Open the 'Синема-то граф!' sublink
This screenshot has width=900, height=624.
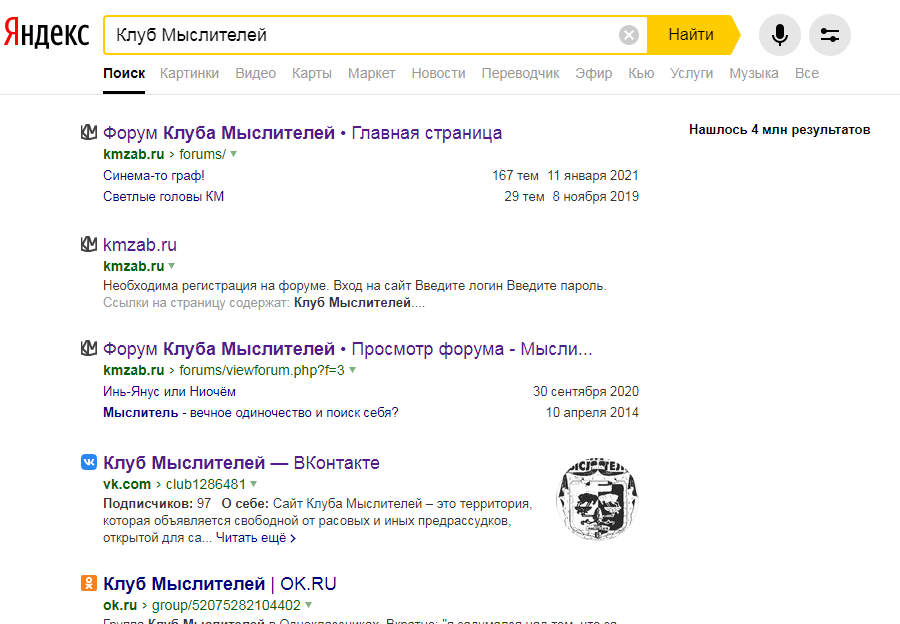pos(154,176)
